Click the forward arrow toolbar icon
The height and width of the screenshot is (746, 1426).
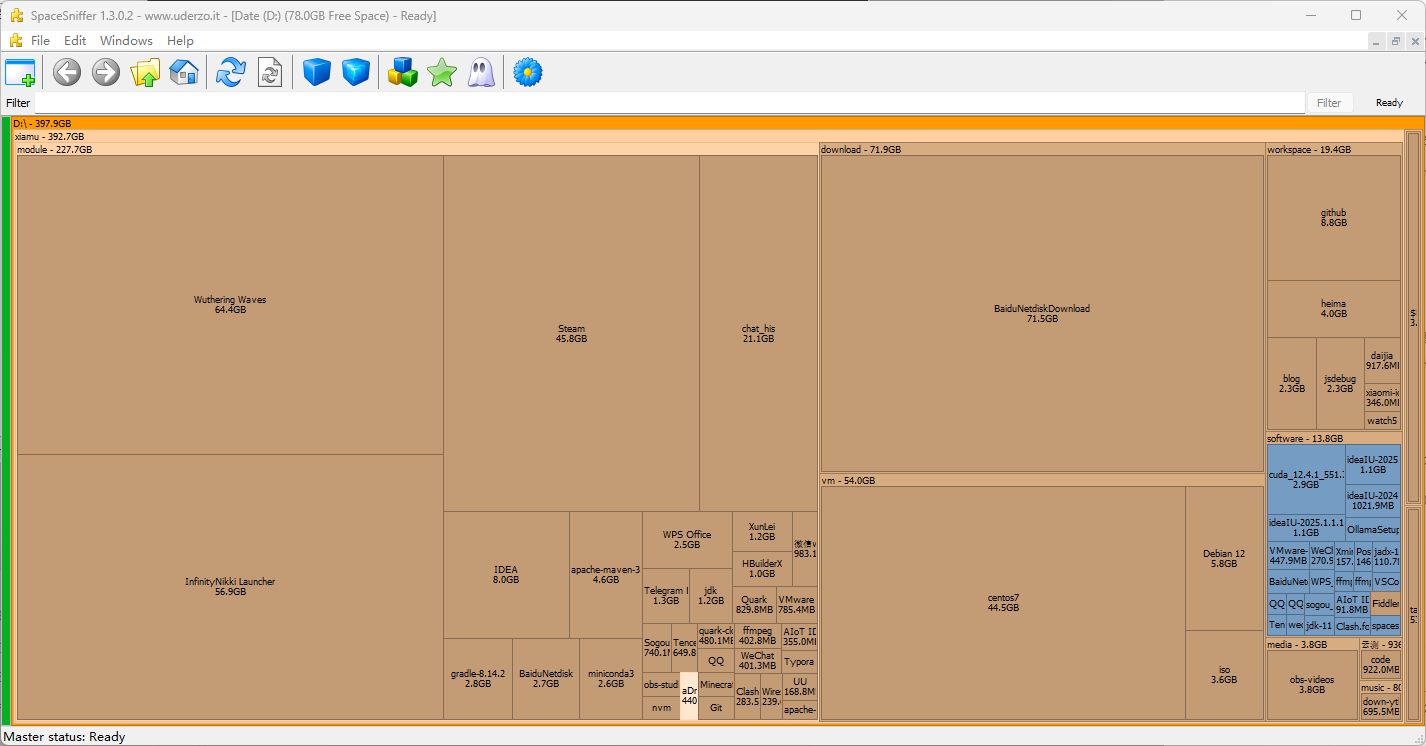coord(106,72)
